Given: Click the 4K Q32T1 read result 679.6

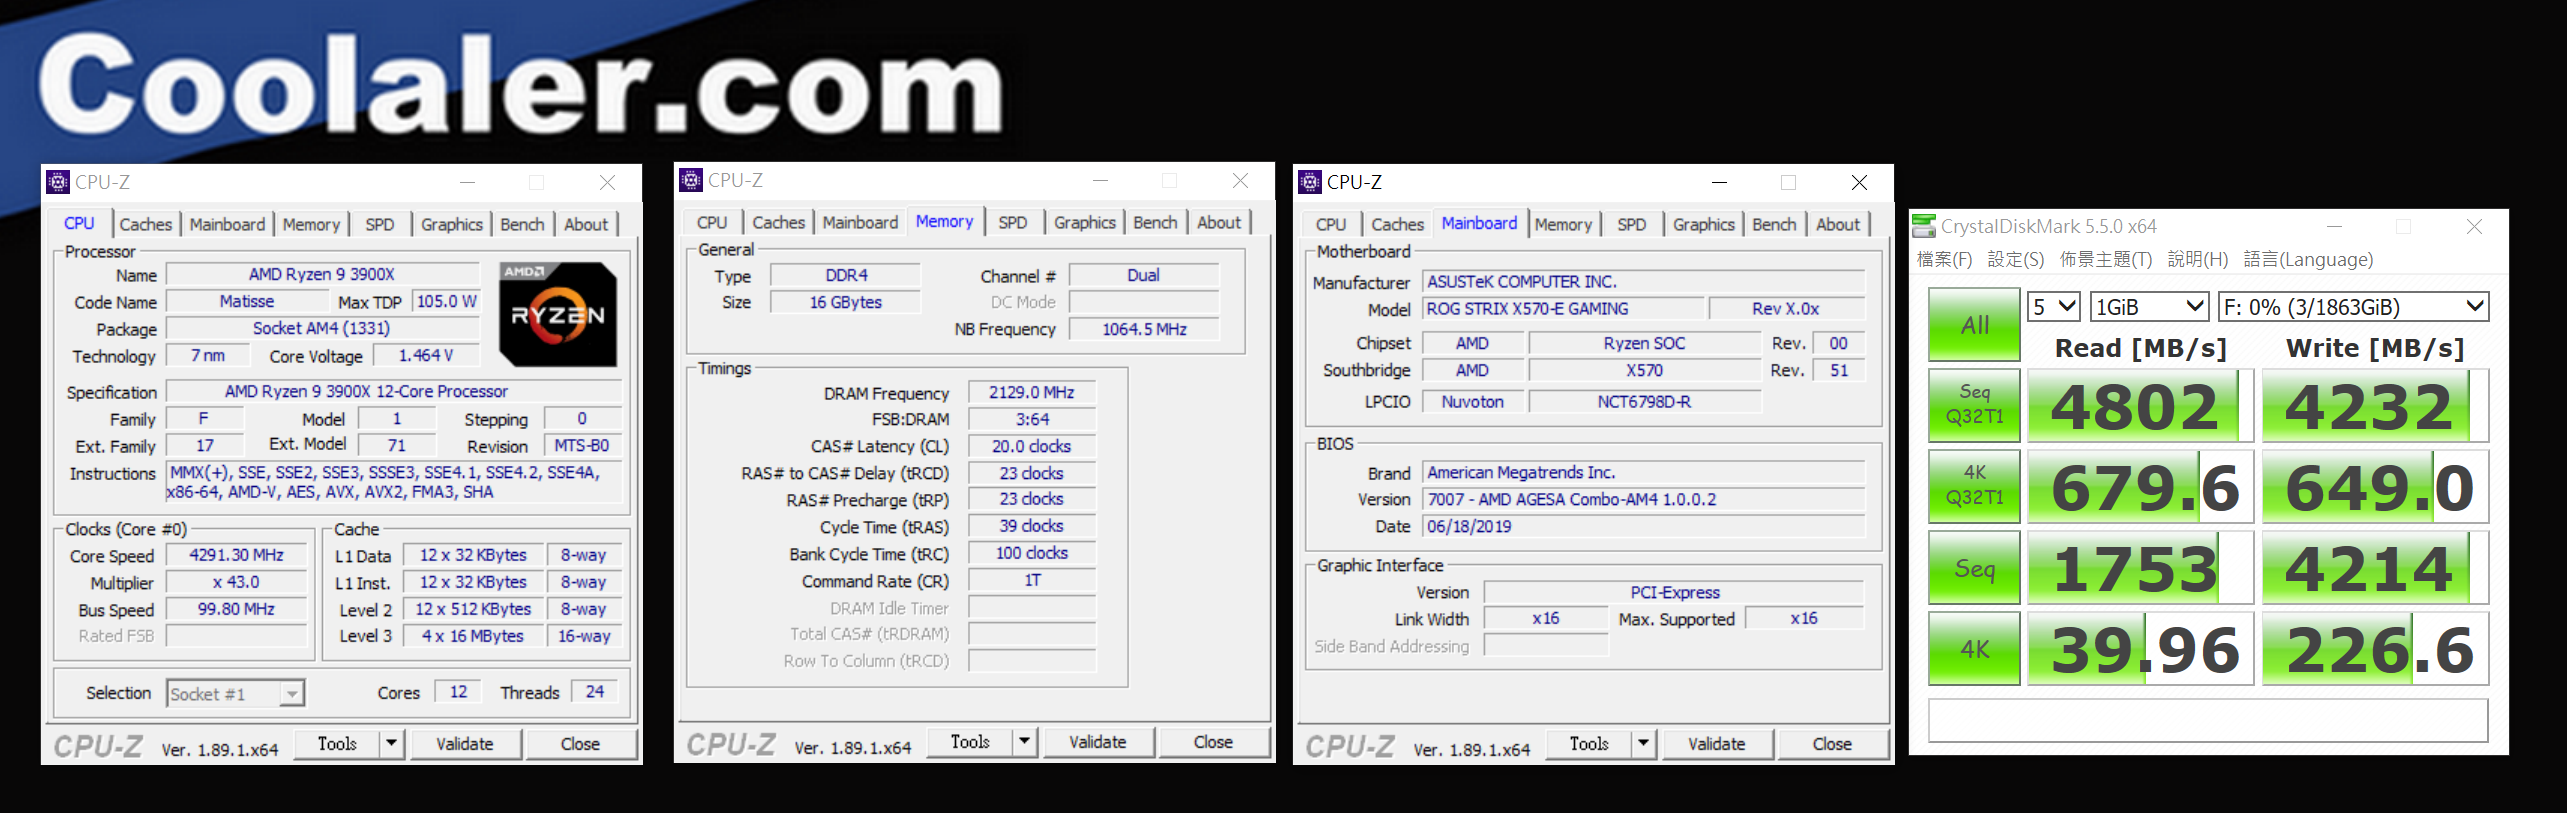Looking at the screenshot, I should click(x=2140, y=487).
